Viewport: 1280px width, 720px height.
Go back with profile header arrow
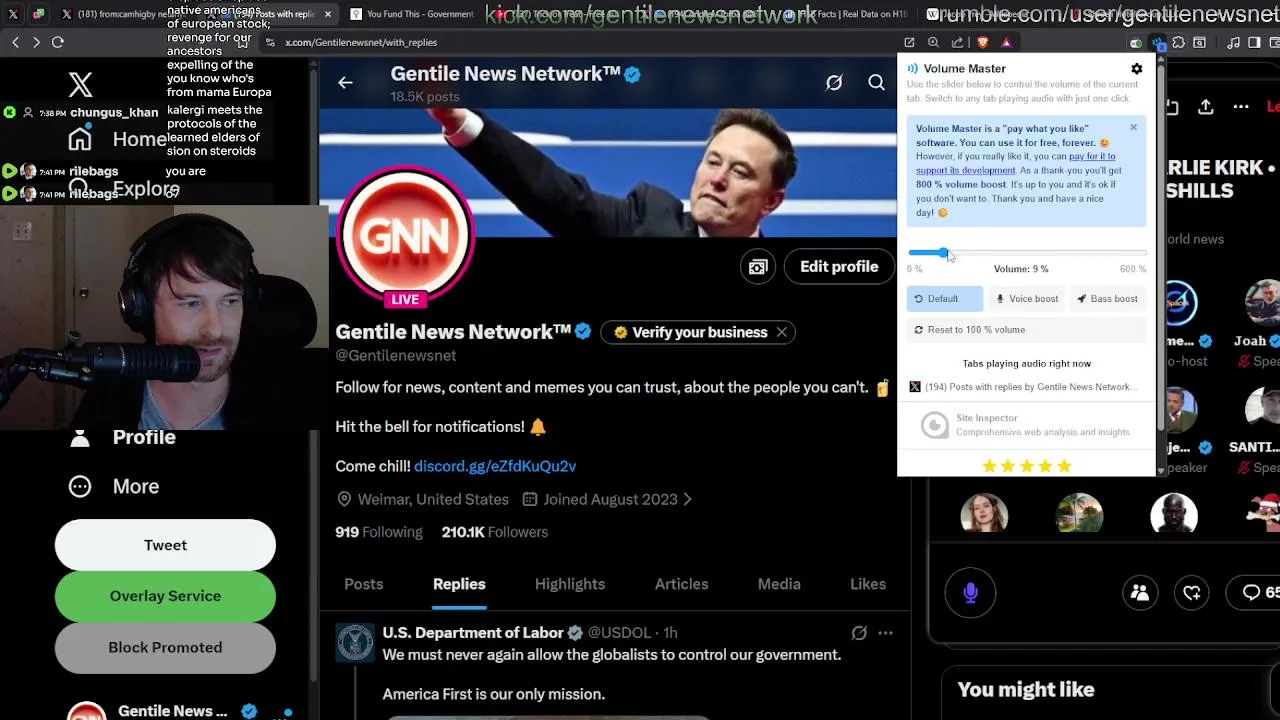coord(345,83)
